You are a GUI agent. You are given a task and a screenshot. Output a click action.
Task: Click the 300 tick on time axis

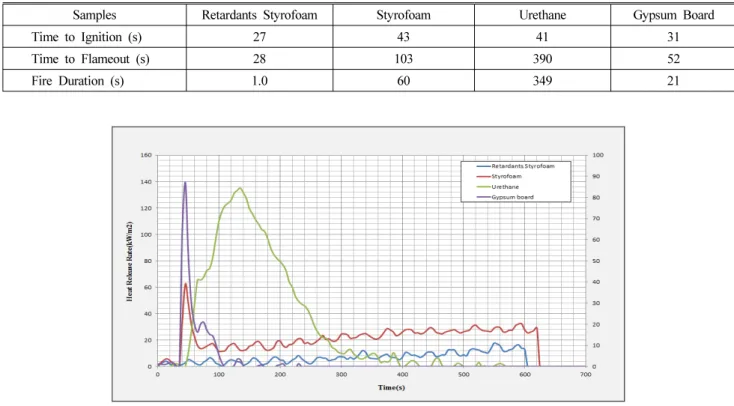[341, 375]
